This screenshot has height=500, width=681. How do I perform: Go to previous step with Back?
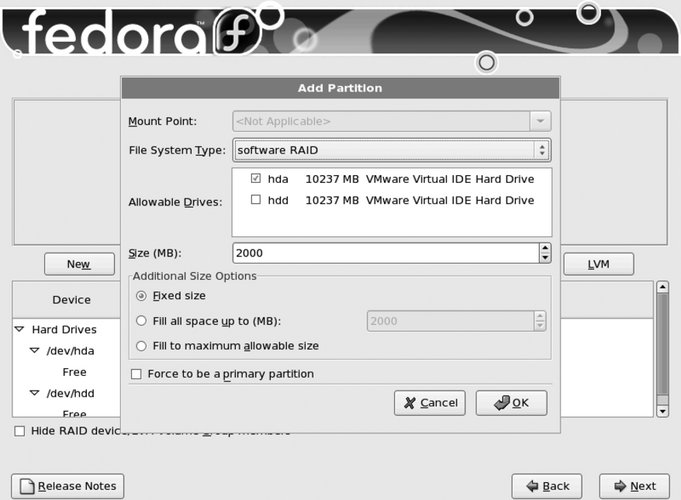(546, 487)
